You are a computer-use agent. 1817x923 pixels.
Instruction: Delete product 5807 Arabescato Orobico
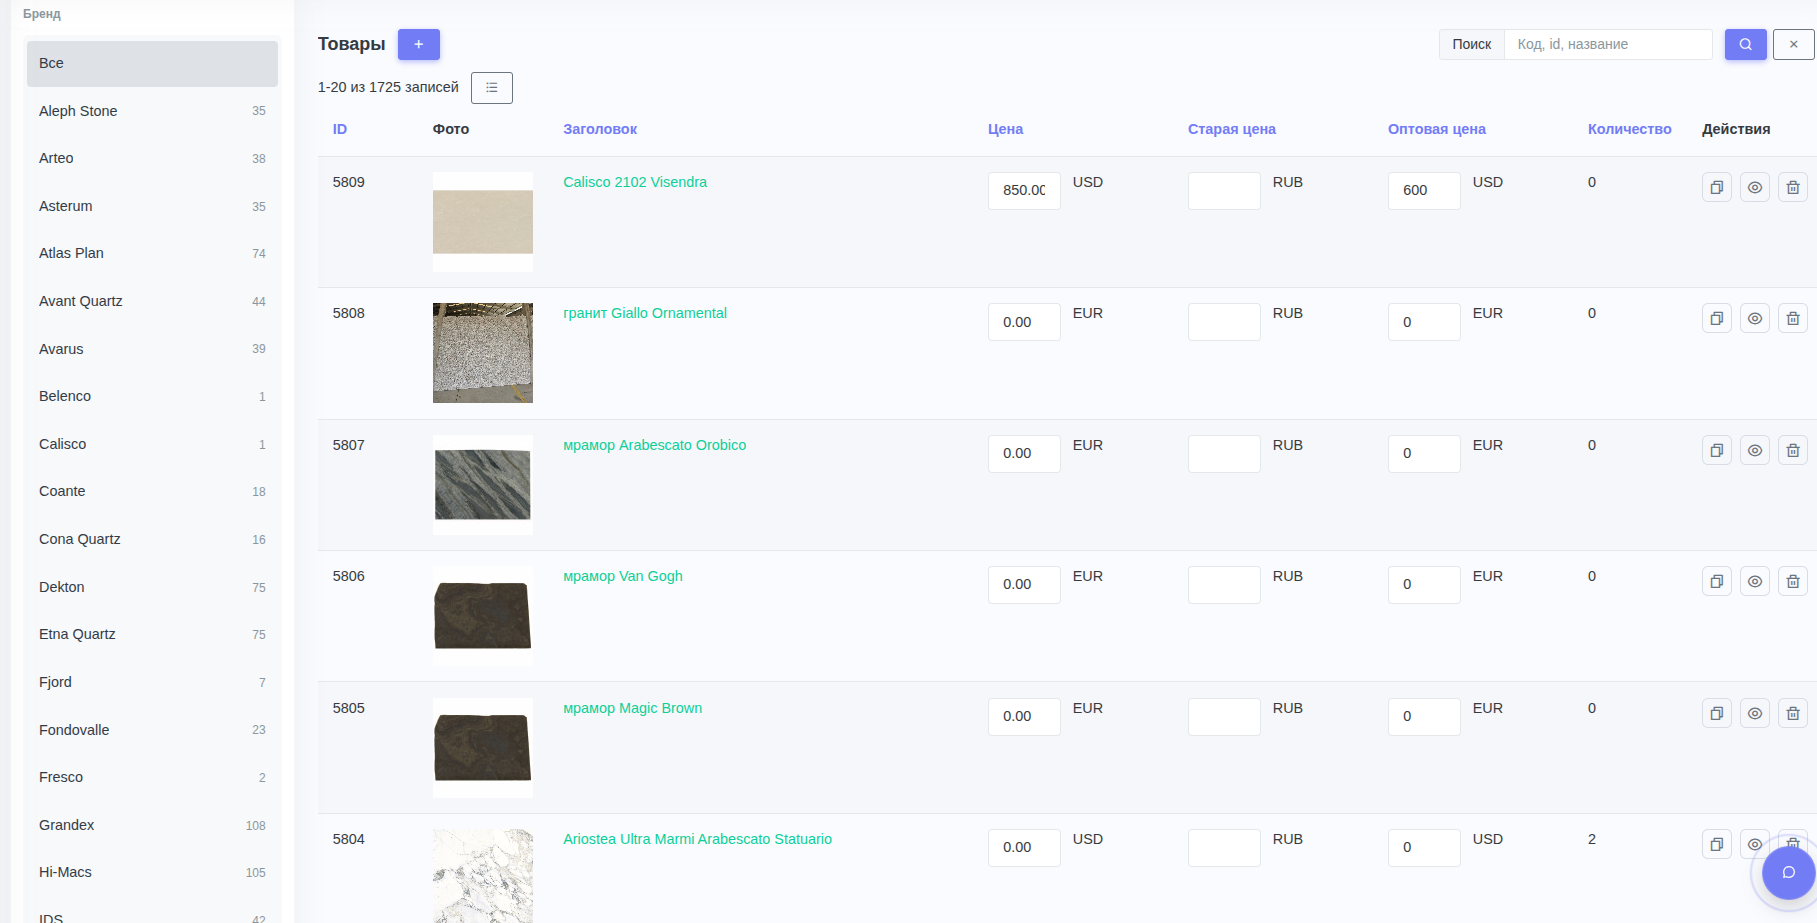click(1792, 450)
